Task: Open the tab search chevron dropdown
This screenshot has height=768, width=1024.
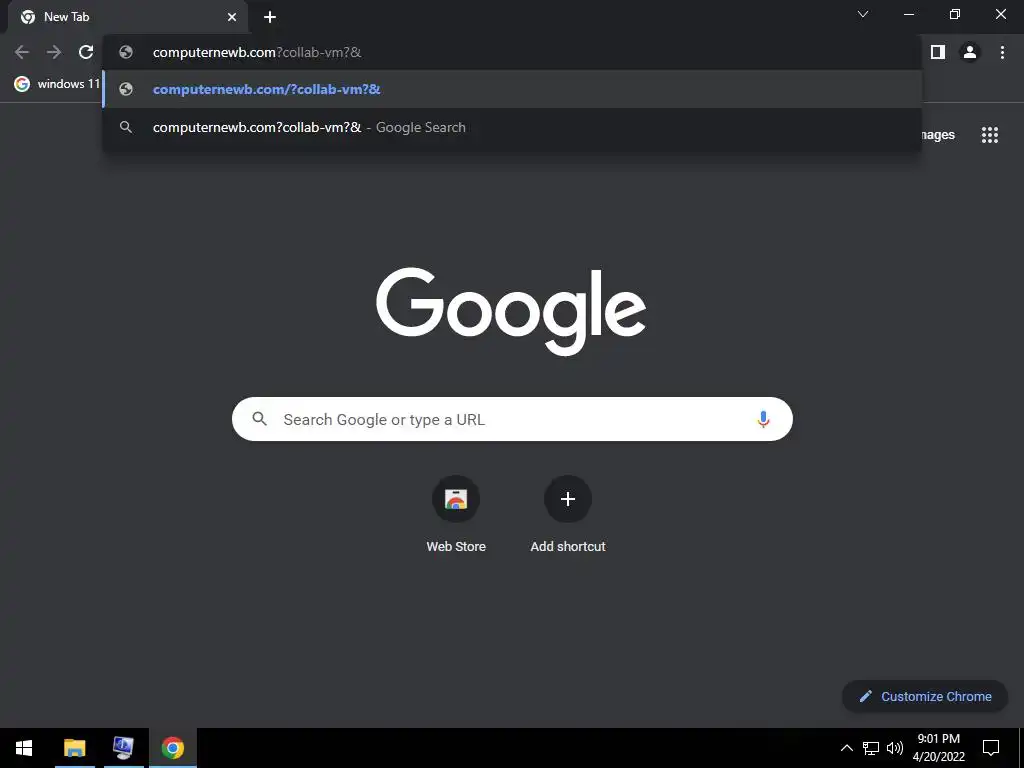Action: pyautogui.click(x=863, y=14)
